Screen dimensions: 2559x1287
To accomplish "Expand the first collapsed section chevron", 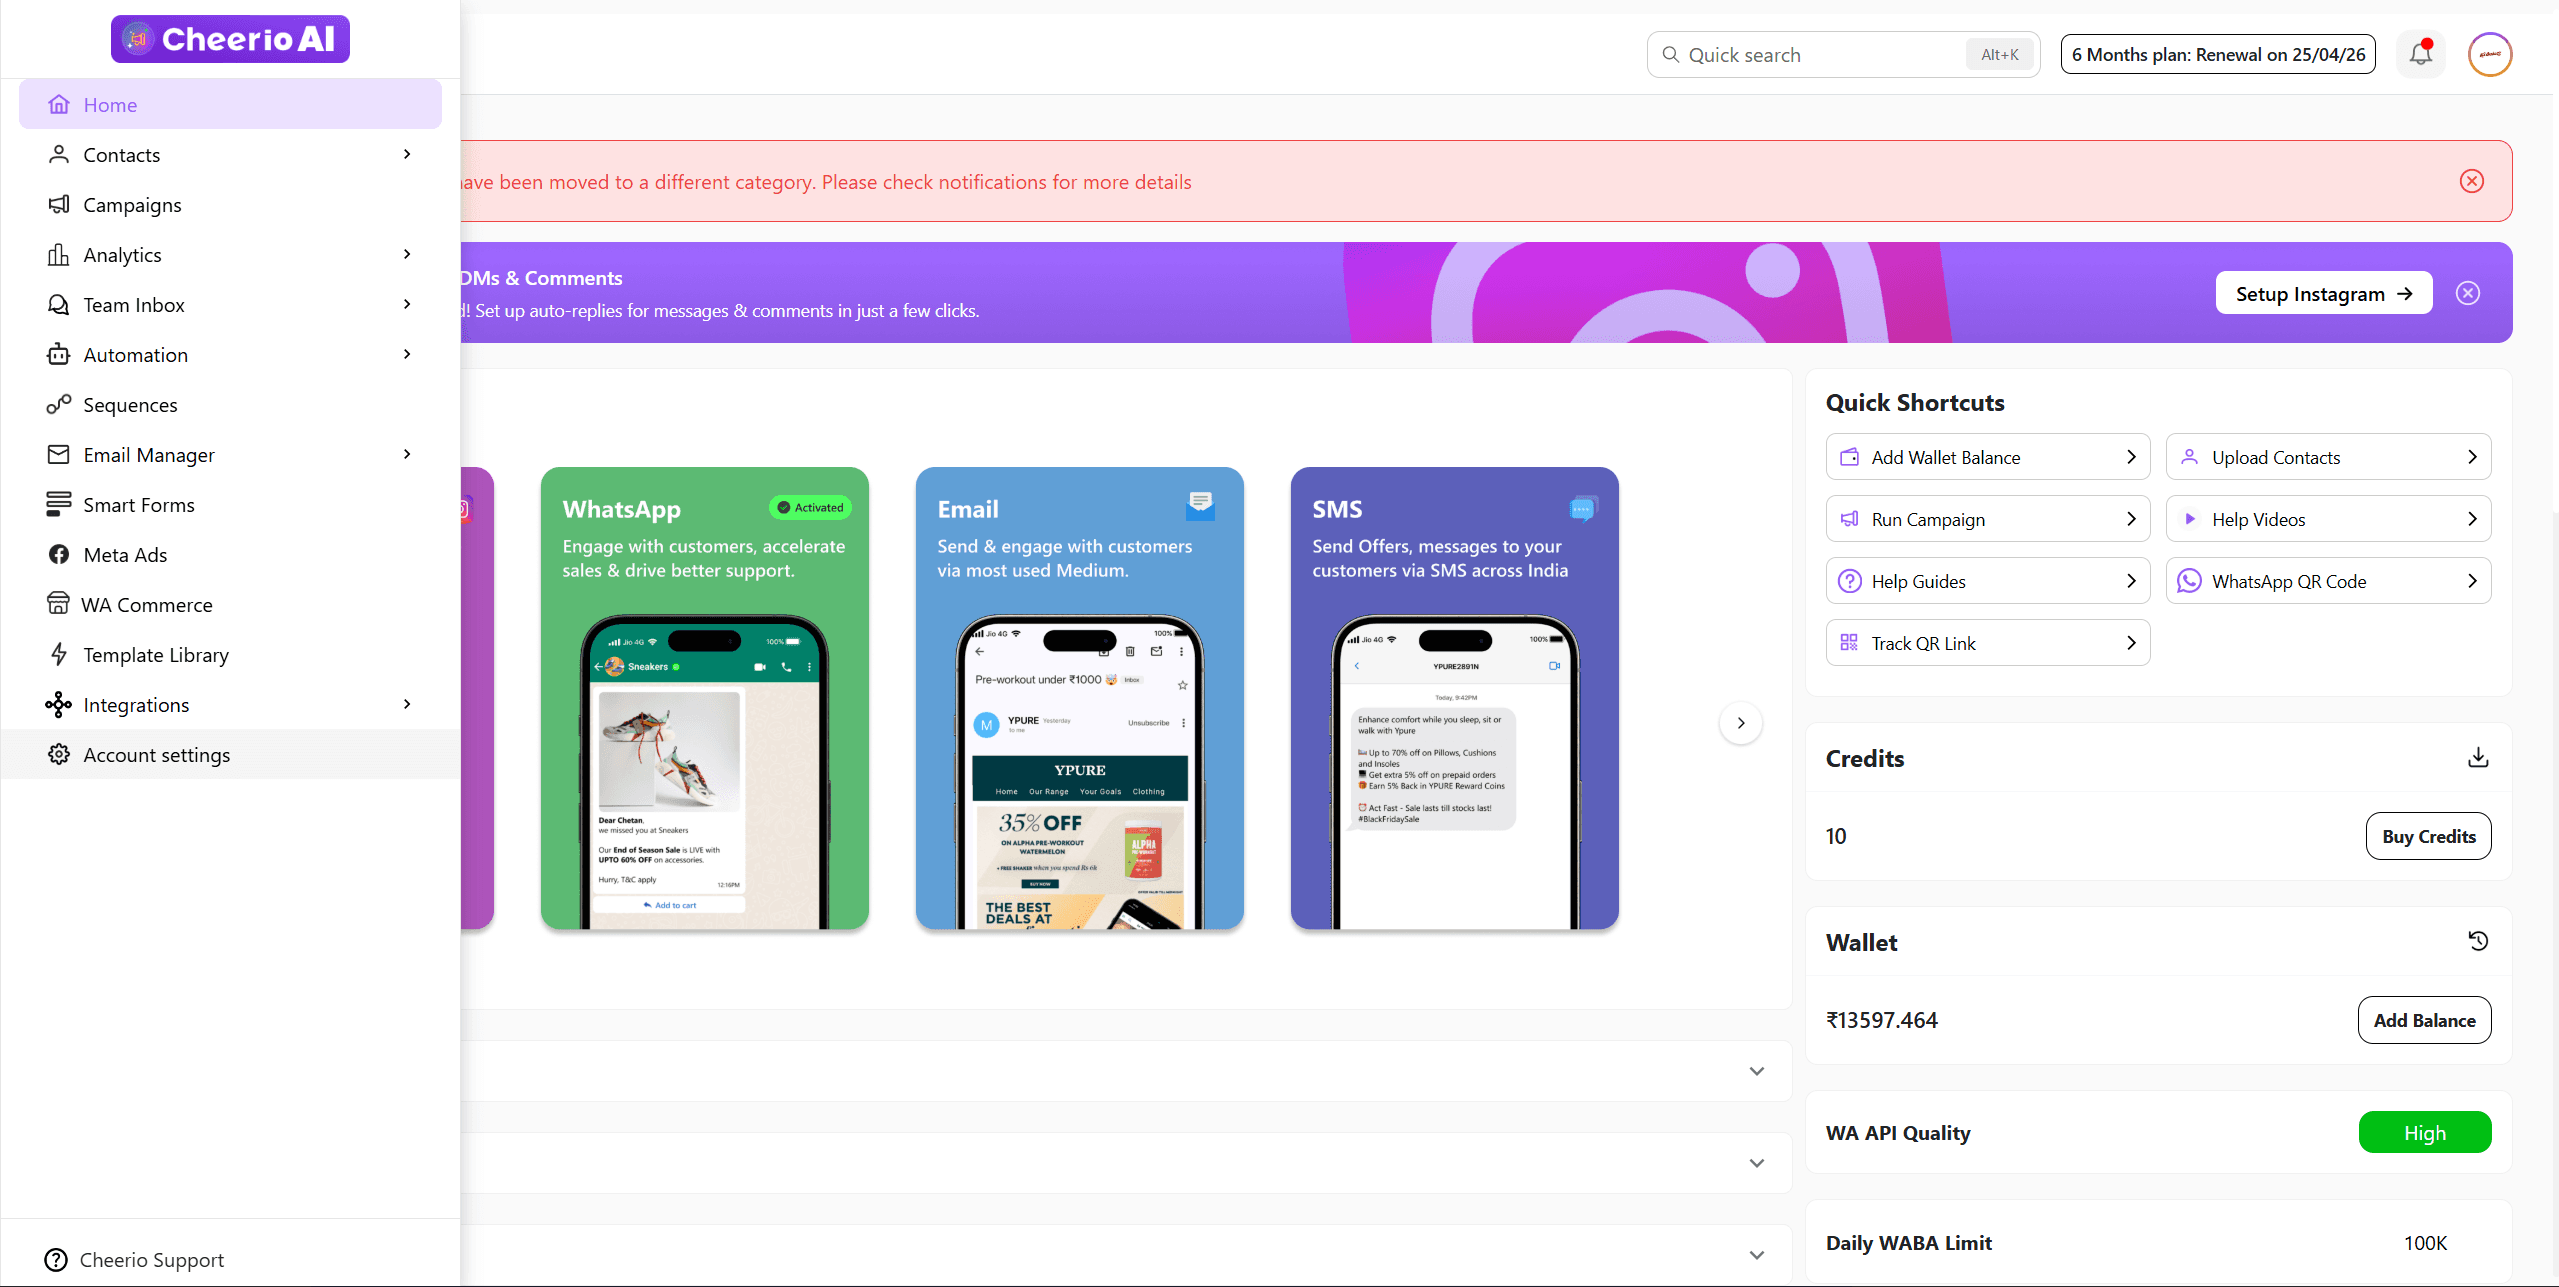I will click(x=1756, y=1071).
